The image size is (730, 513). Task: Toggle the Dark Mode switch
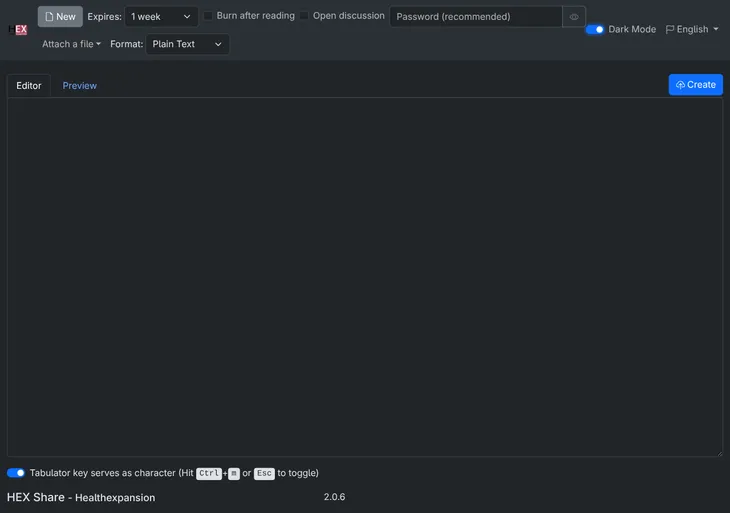tap(595, 29)
